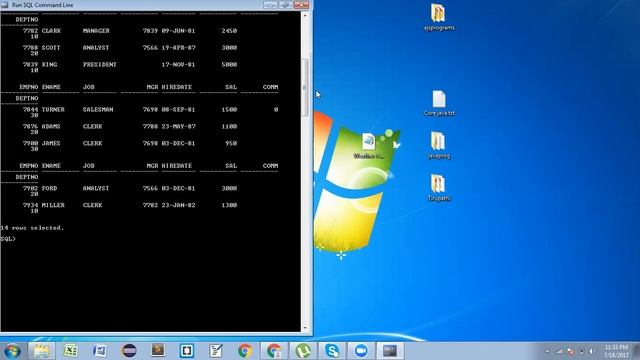Click employee number 7934 in MILLER row
The image size is (640, 360).
pos(31,205)
